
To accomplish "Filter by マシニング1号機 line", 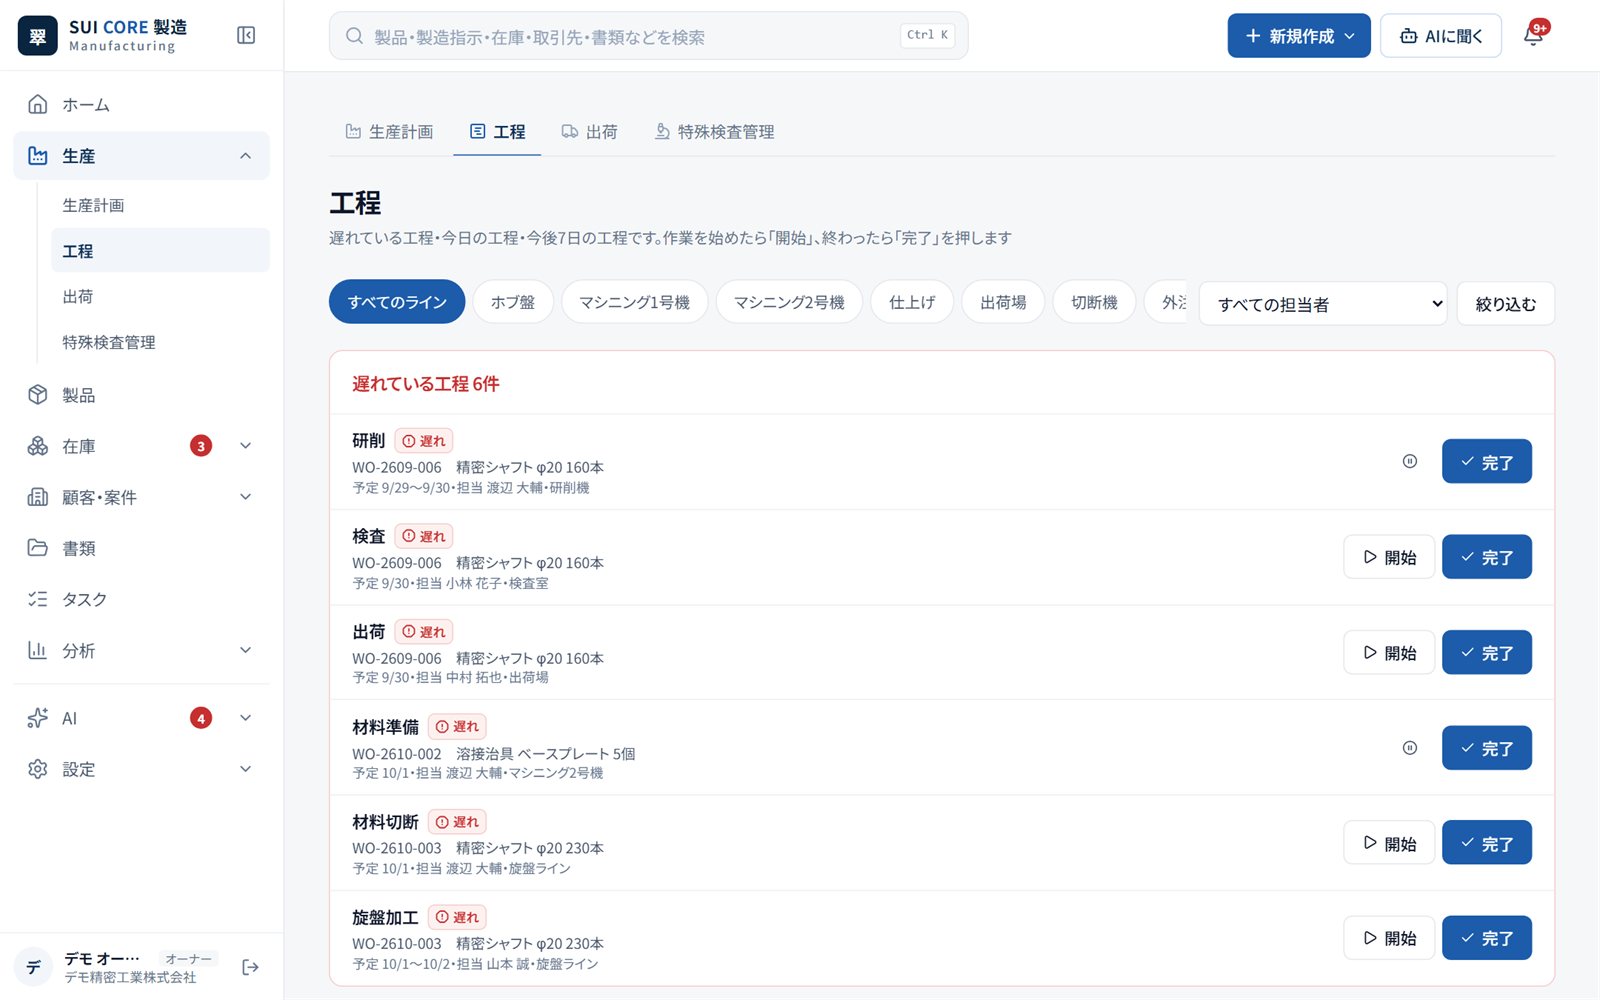I will (634, 302).
